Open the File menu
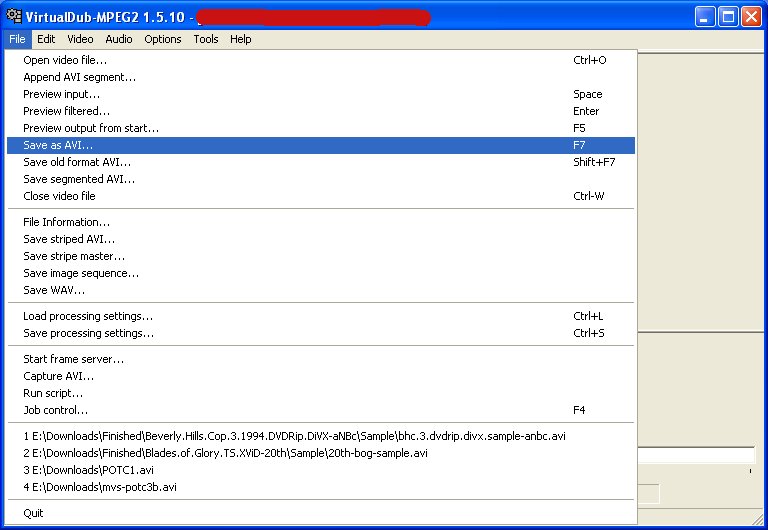This screenshot has width=768, height=530. pyautogui.click(x=17, y=39)
